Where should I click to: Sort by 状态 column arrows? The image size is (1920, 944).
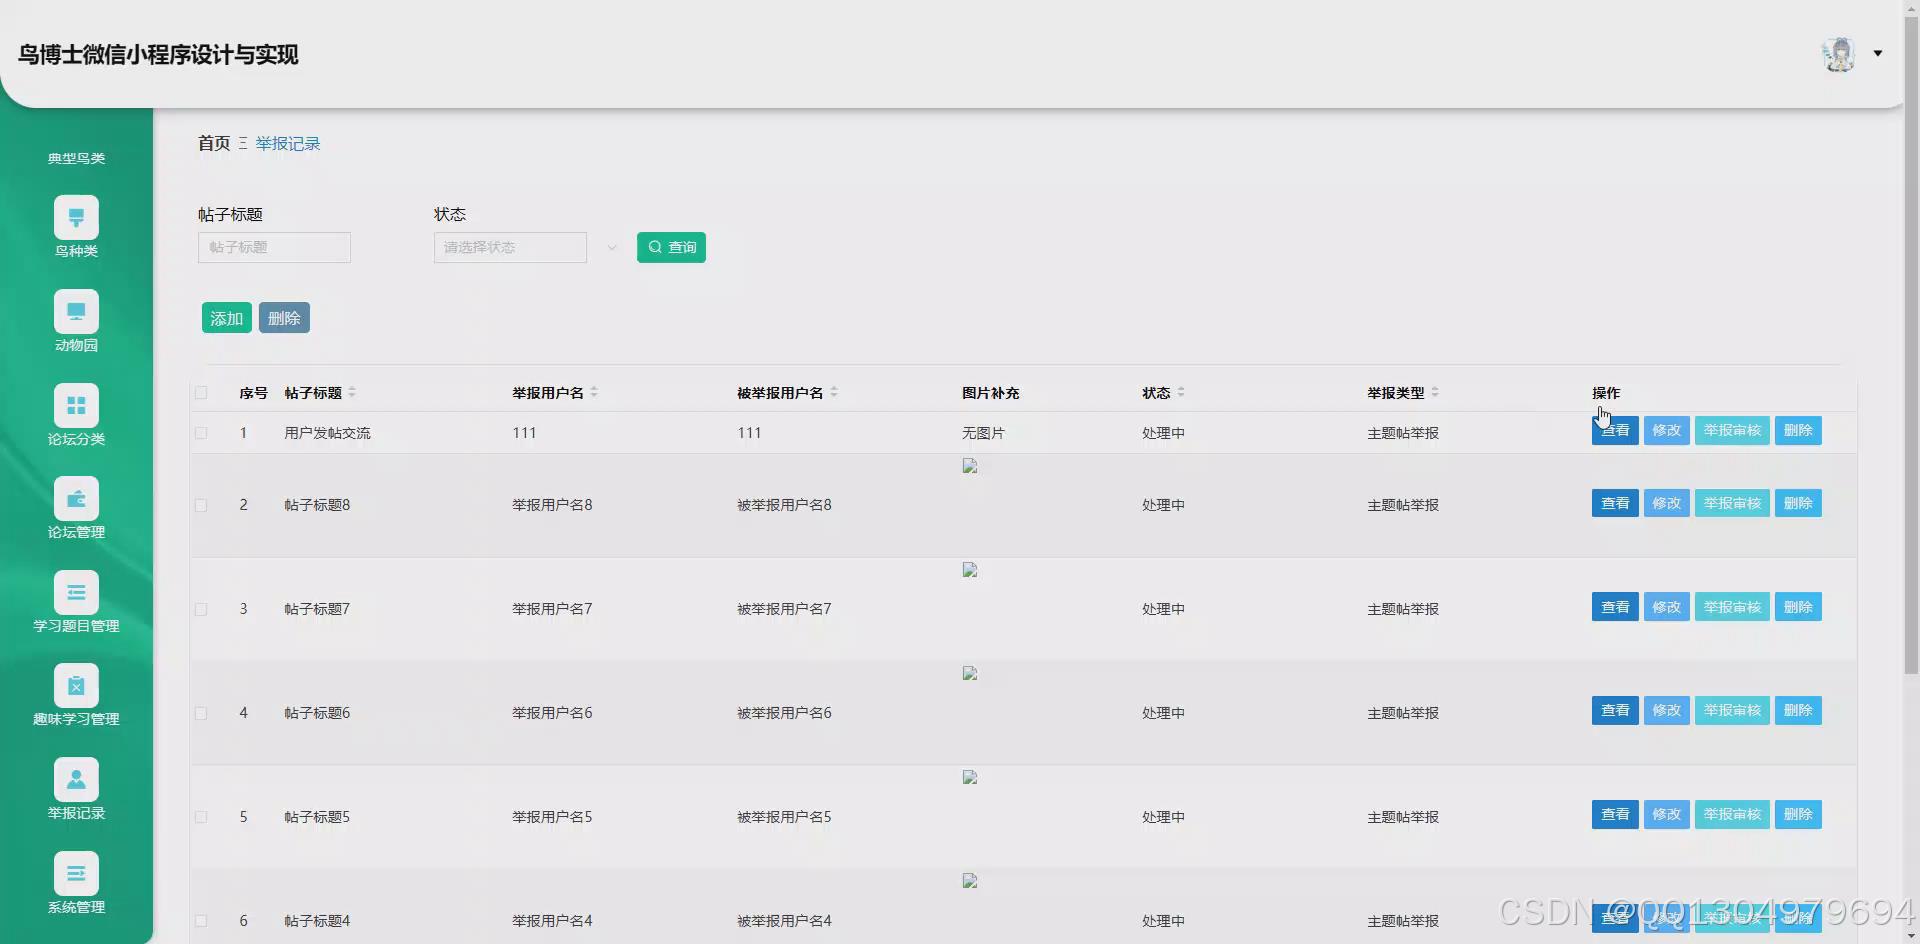click(x=1181, y=392)
